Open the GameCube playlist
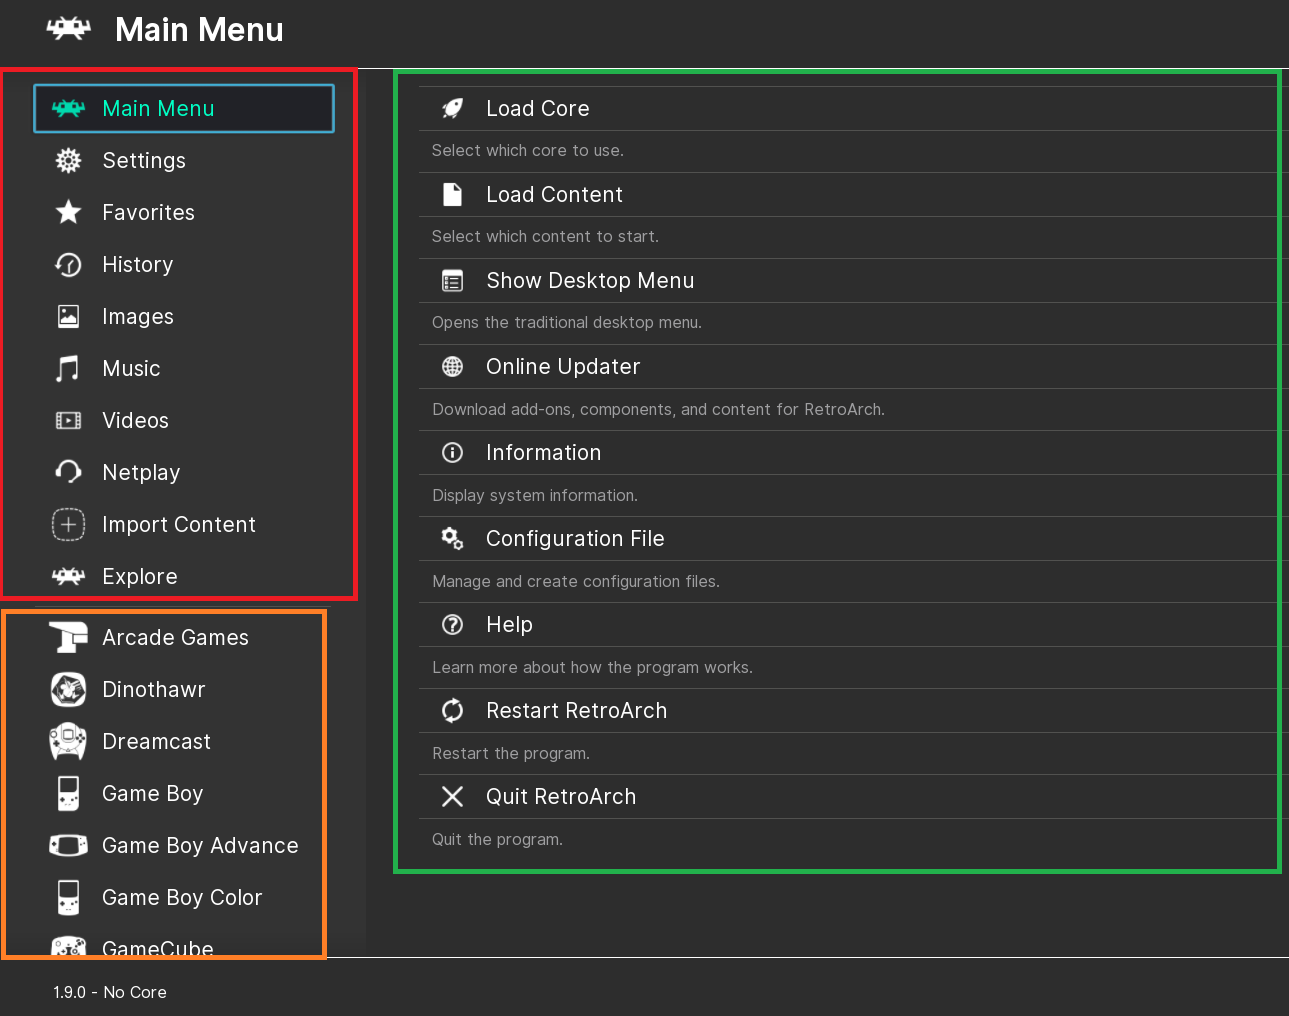This screenshot has height=1016, width=1289. coord(184,944)
